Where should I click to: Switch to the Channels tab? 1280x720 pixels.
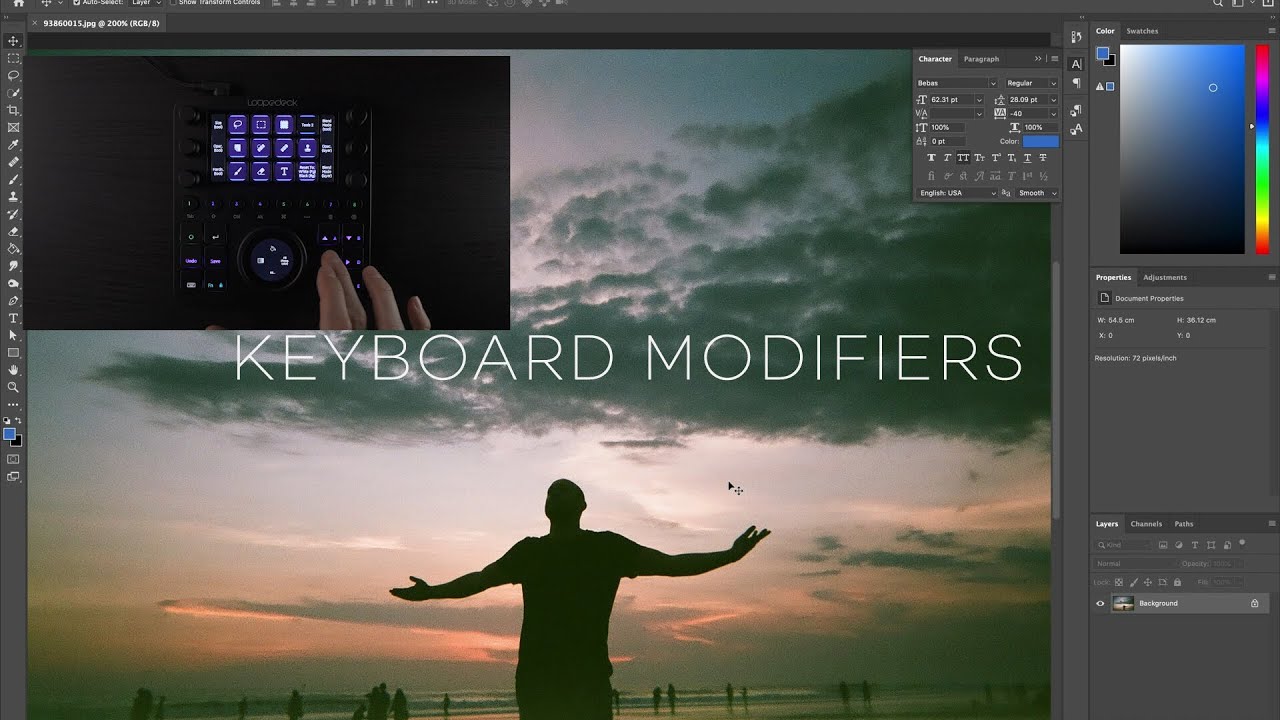(x=1146, y=524)
